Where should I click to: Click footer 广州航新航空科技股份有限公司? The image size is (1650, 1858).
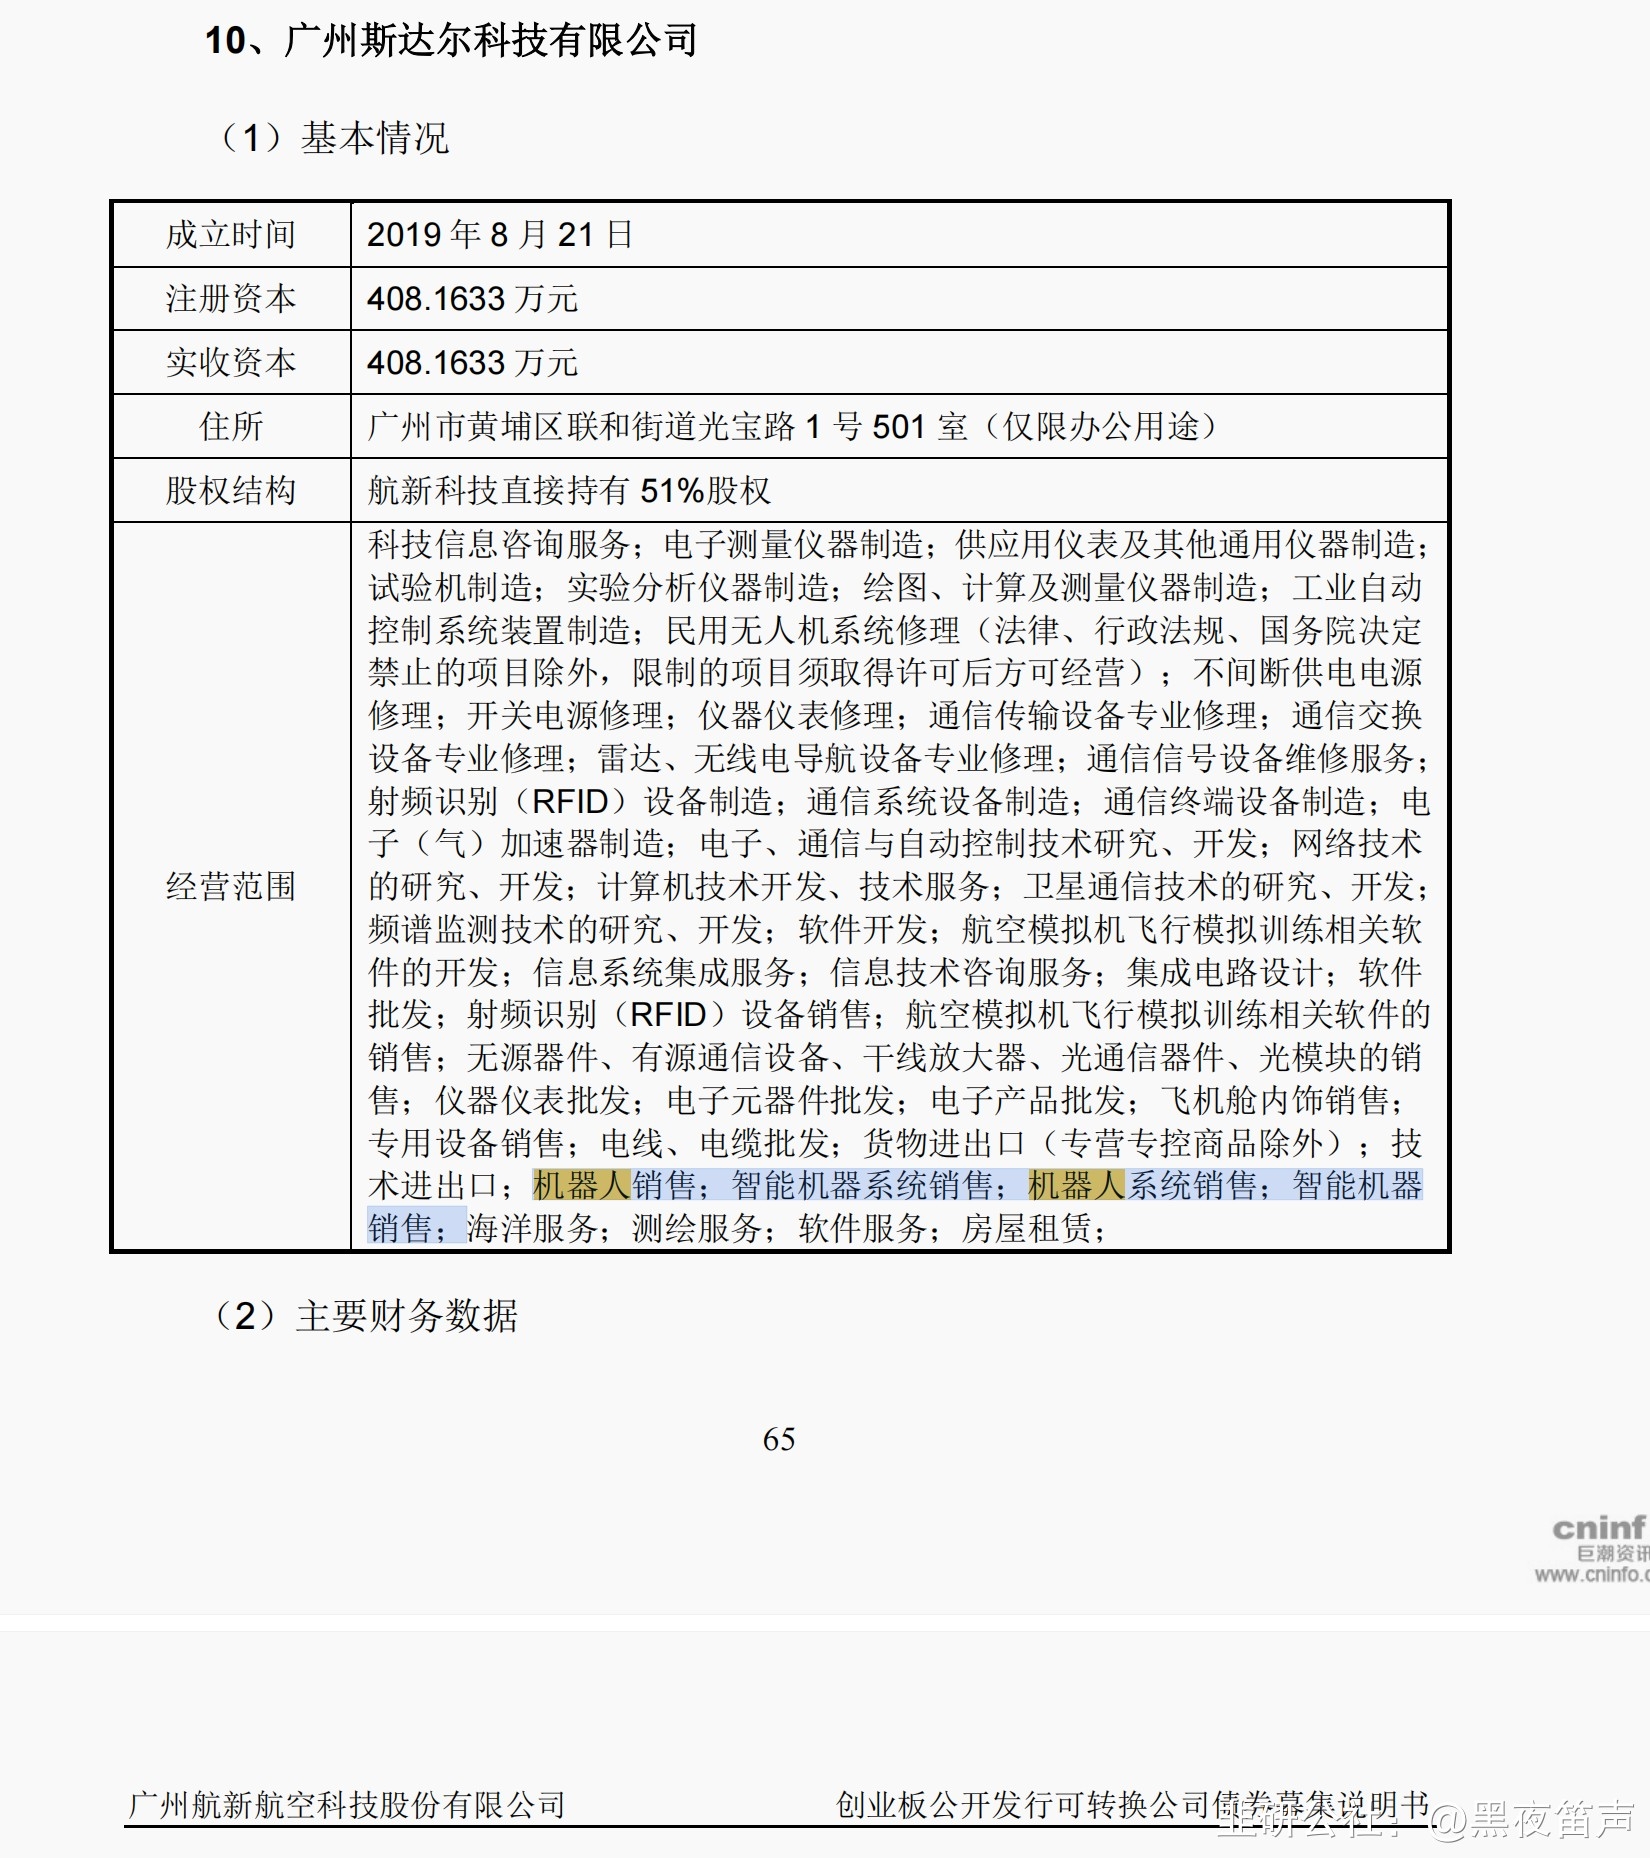(x=347, y=1805)
